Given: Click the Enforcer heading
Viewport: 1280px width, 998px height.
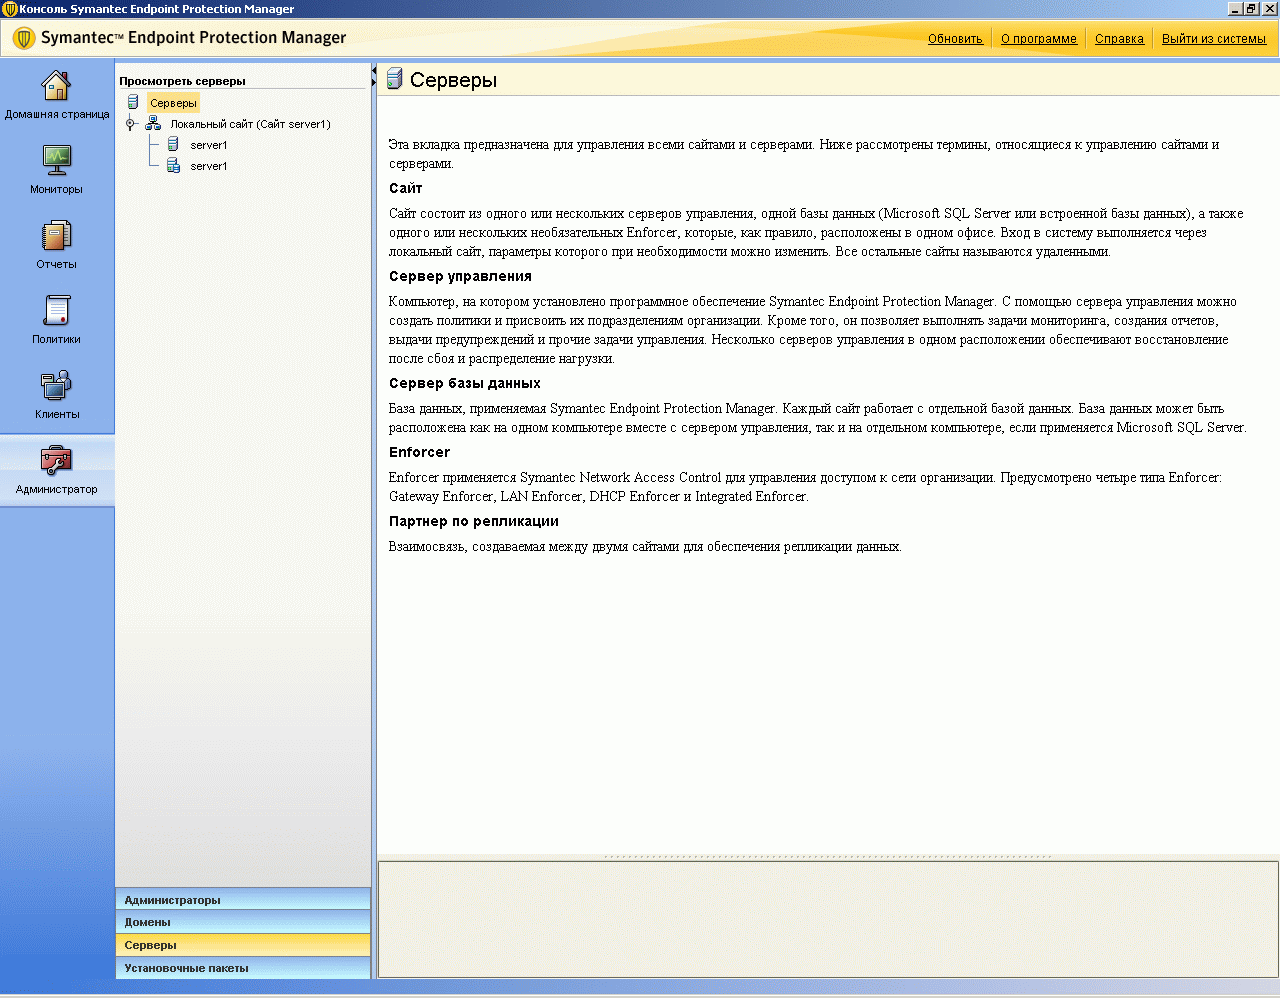Looking at the screenshot, I should pyautogui.click(x=420, y=452).
